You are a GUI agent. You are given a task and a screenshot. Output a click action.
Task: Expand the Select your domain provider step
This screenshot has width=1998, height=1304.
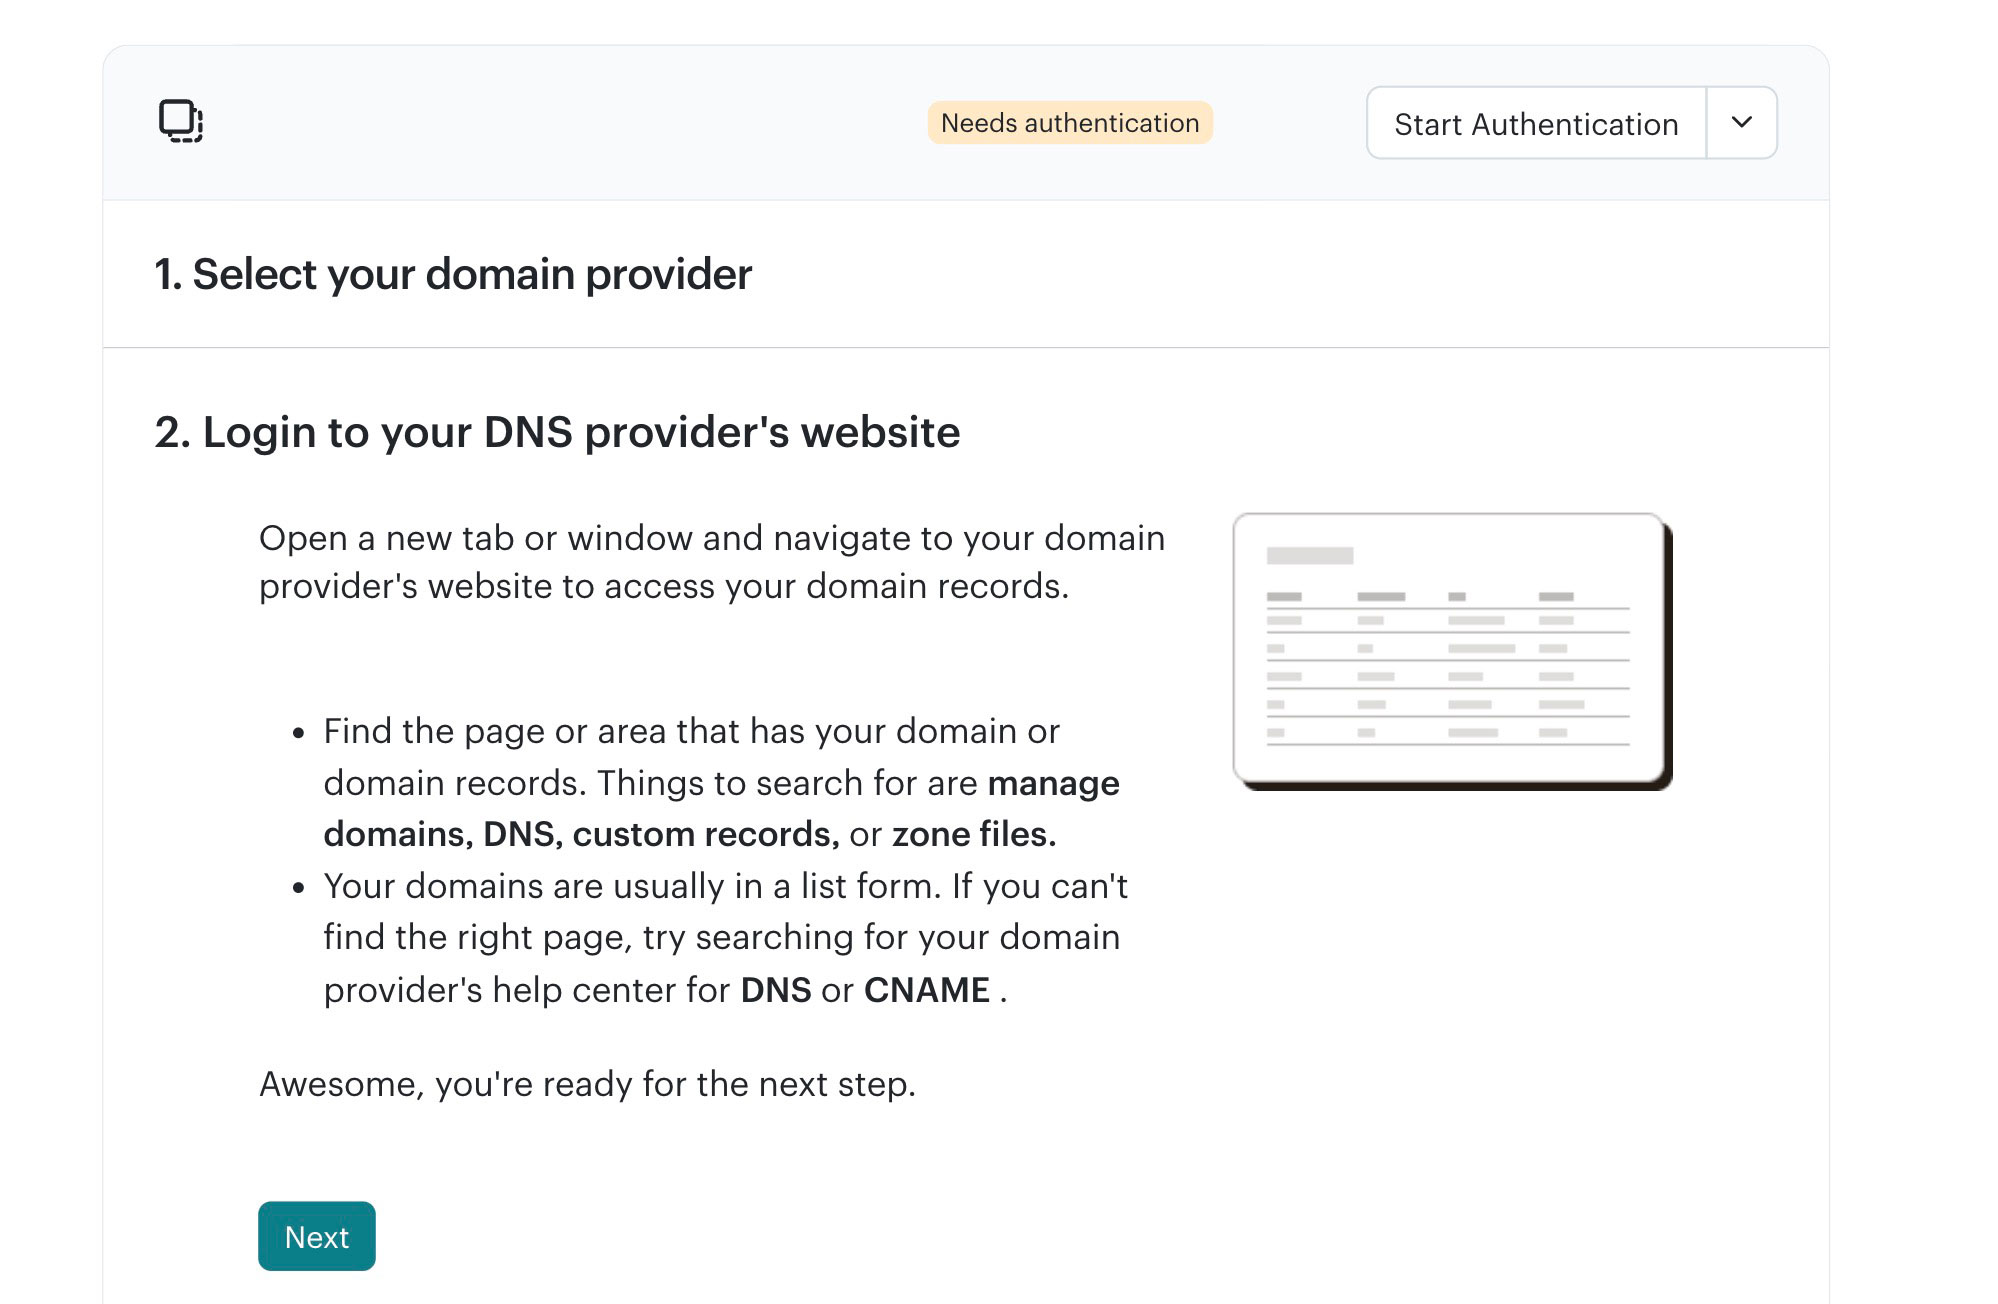(x=452, y=274)
